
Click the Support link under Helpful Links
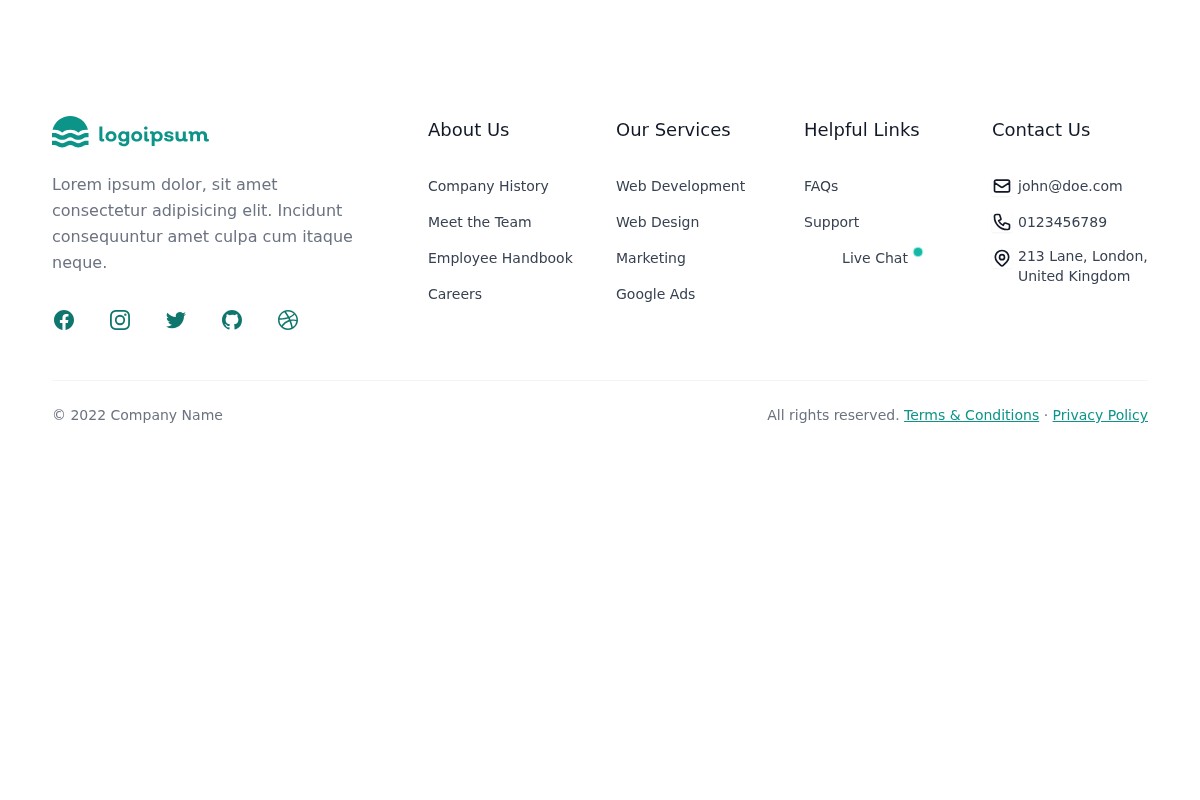coord(831,222)
